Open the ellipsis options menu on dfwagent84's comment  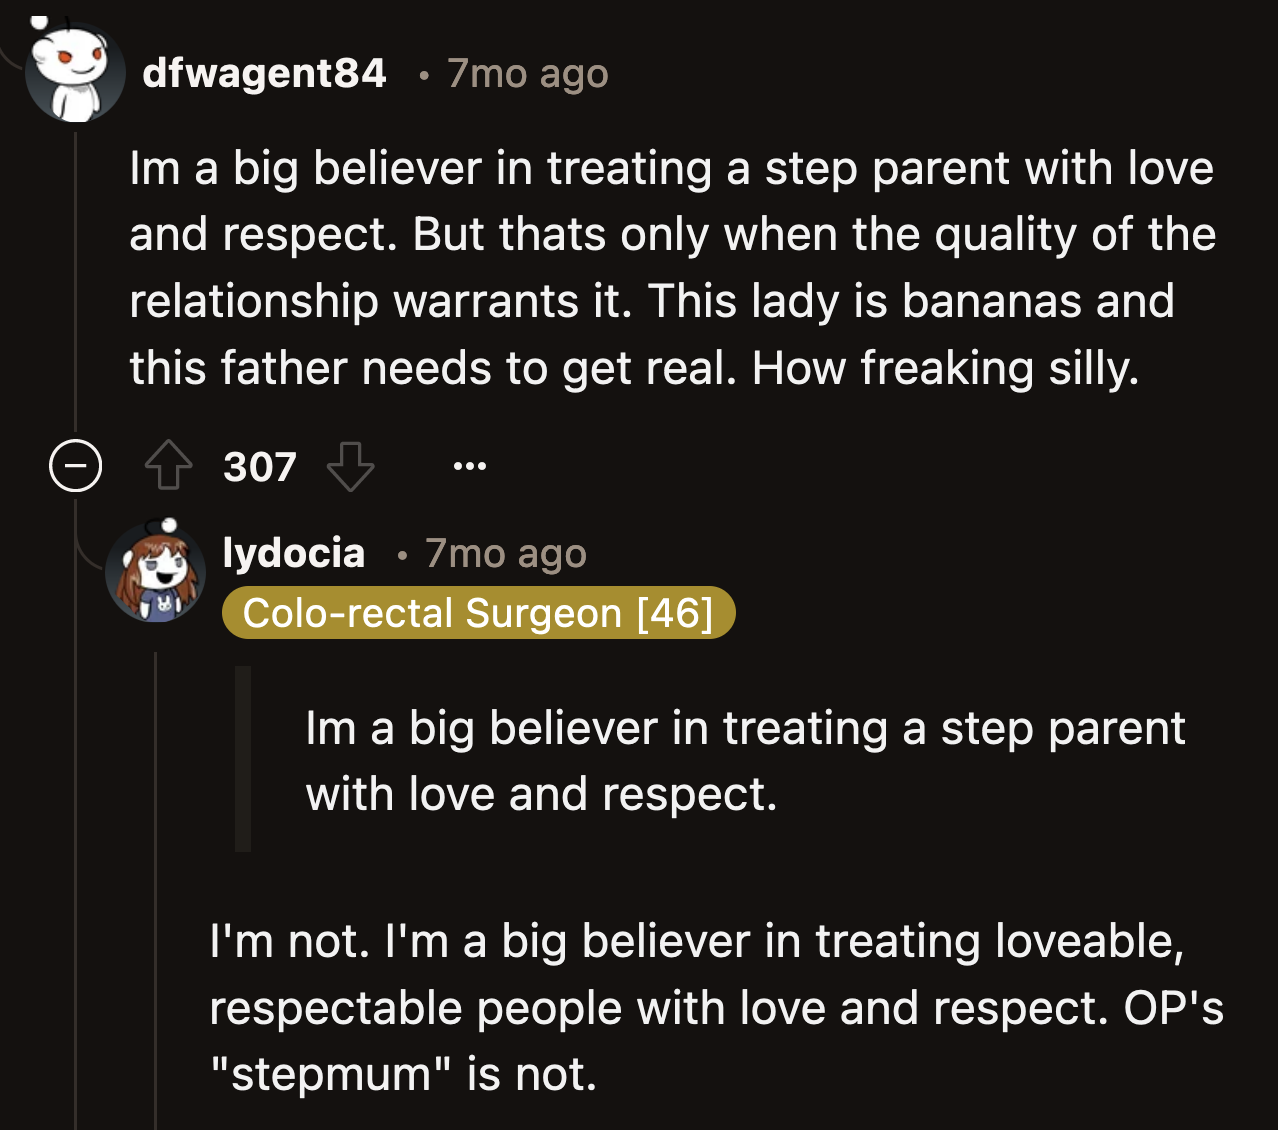tap(469, 465)
